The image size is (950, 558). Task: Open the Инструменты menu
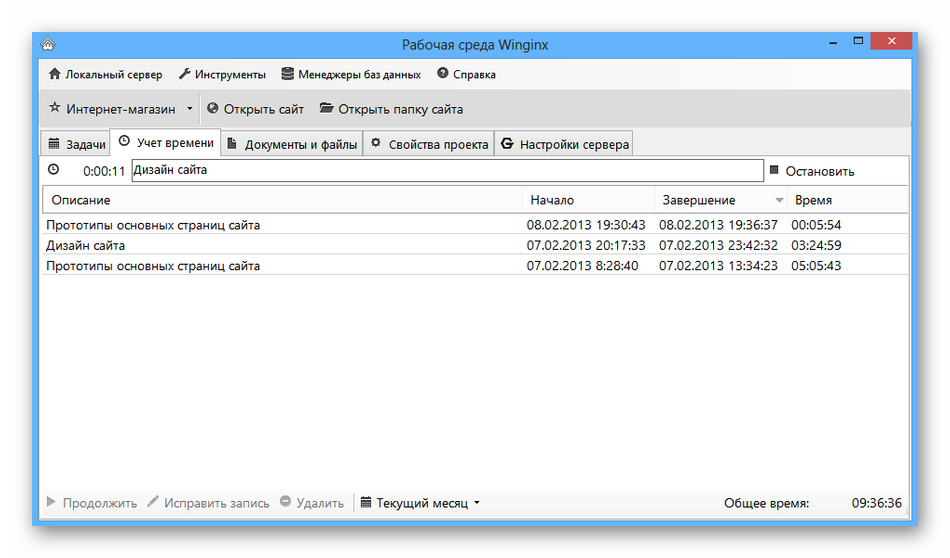222,74
